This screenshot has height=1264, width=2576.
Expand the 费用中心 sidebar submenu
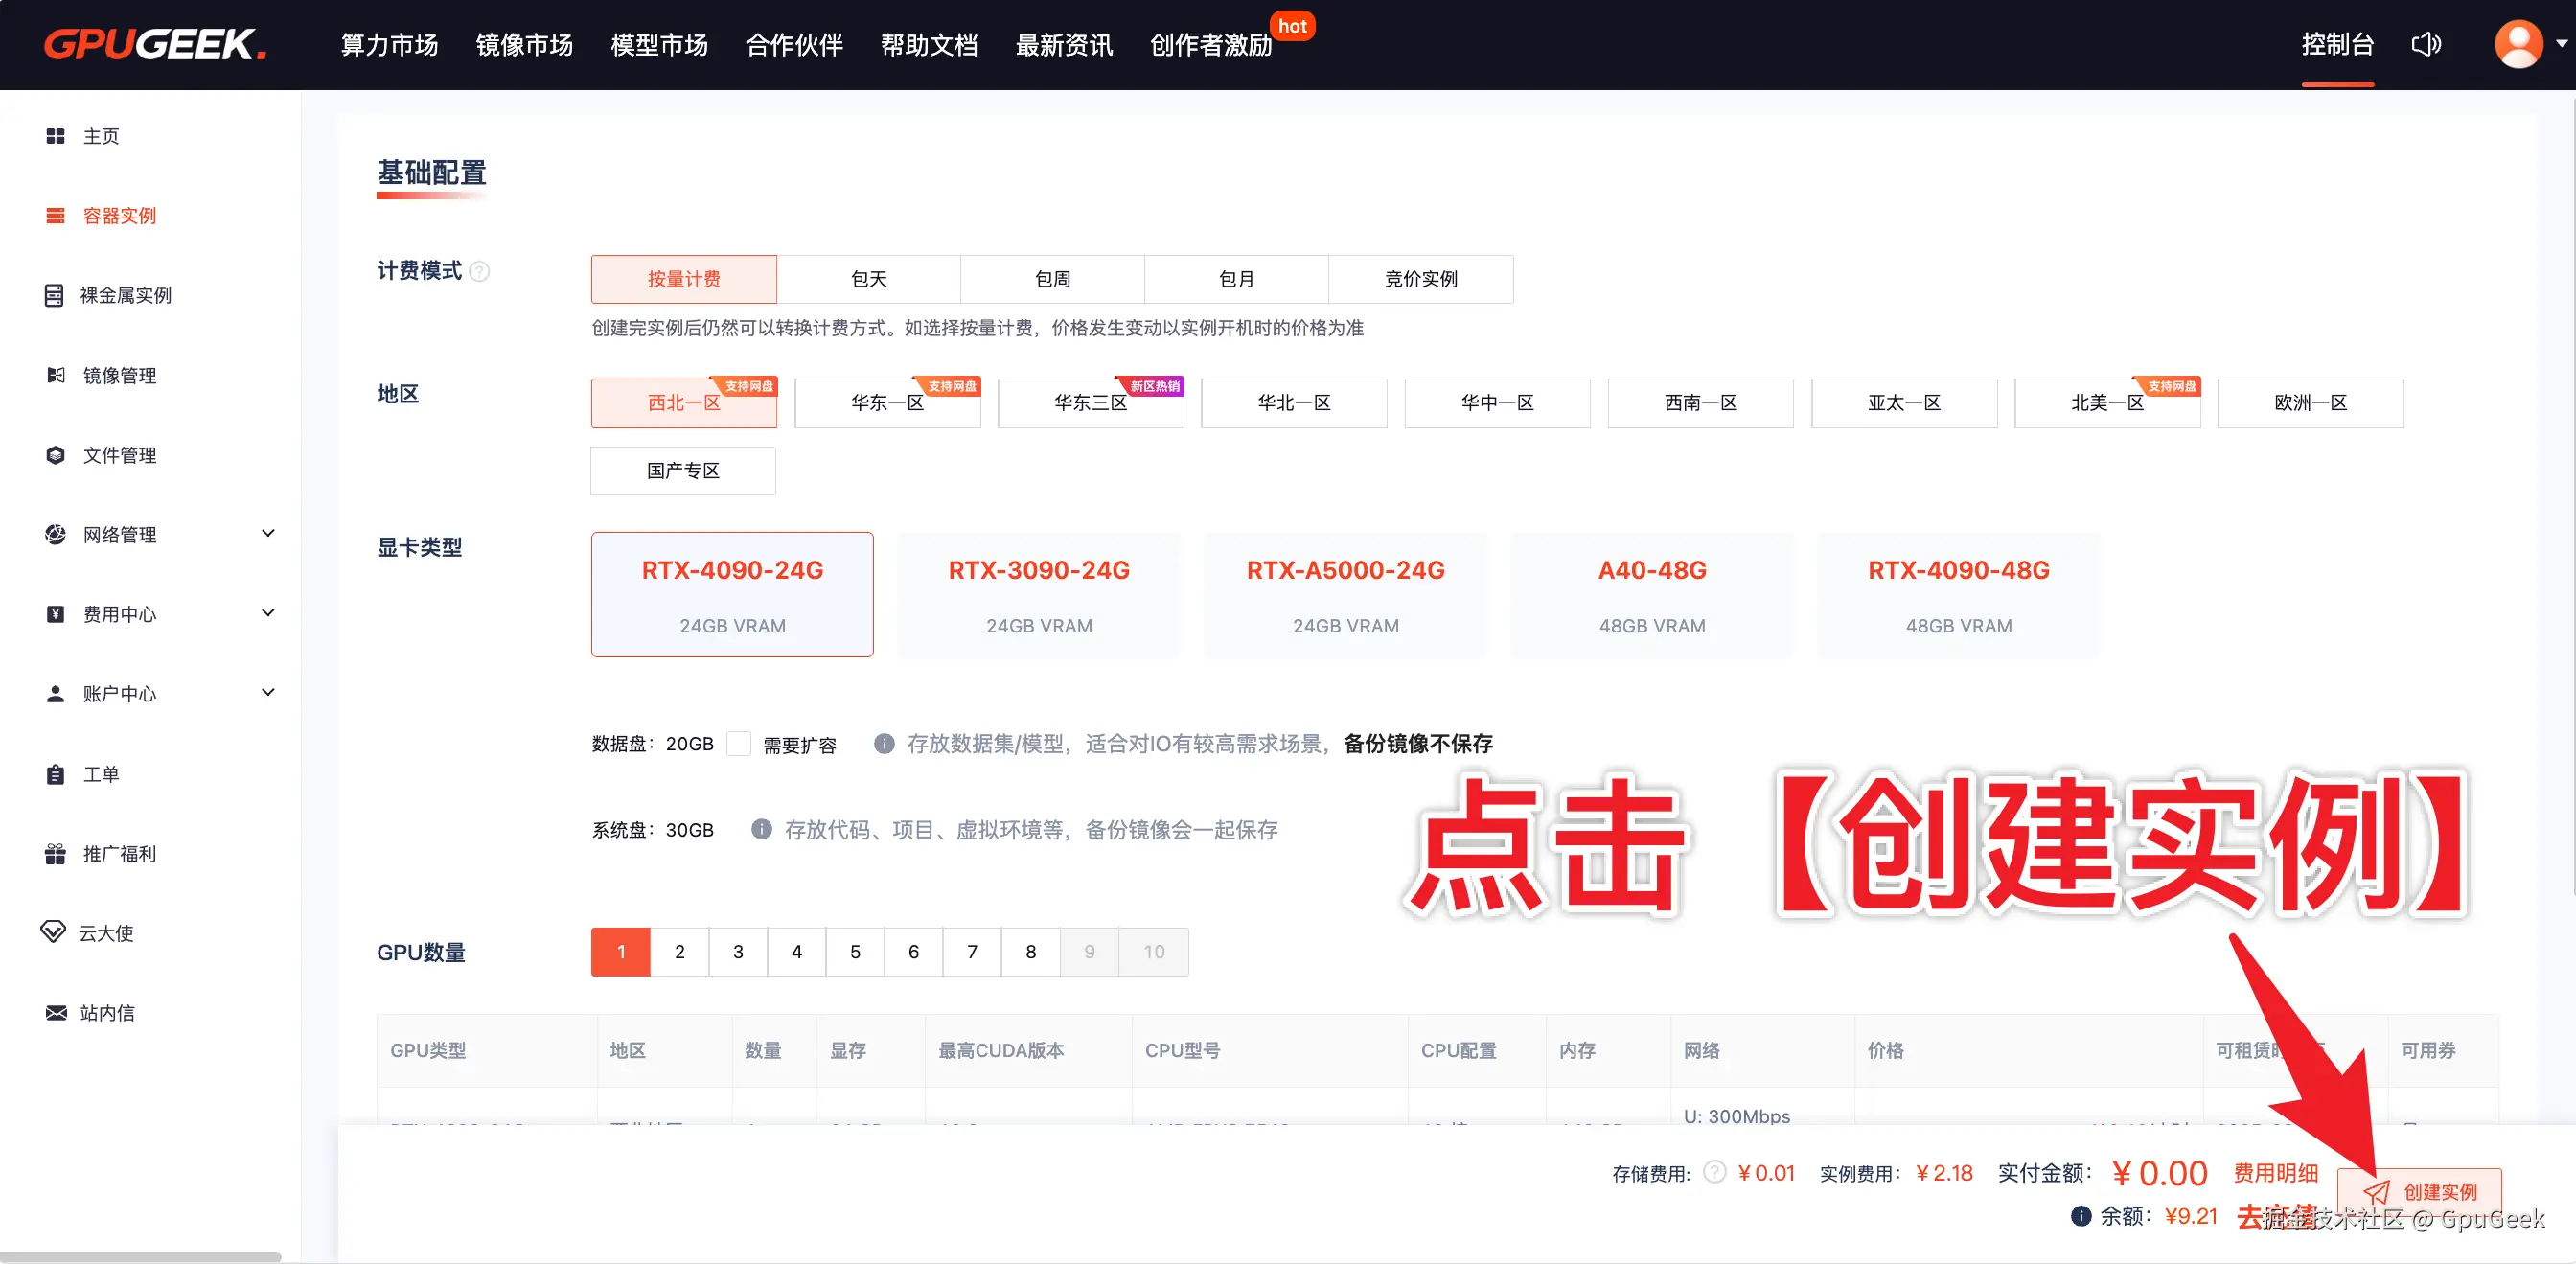tap(267, 613)
